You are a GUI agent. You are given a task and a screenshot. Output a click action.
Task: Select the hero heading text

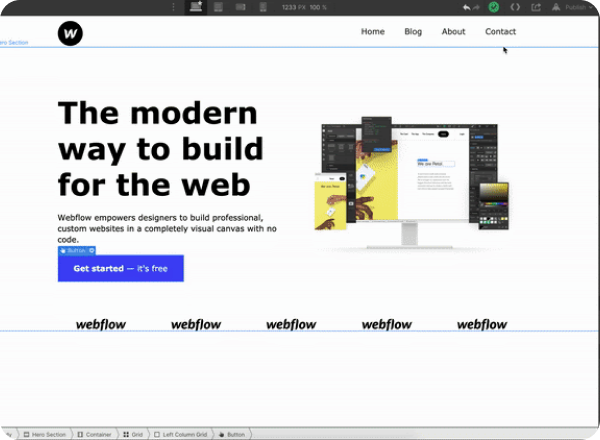click(160, 149)
